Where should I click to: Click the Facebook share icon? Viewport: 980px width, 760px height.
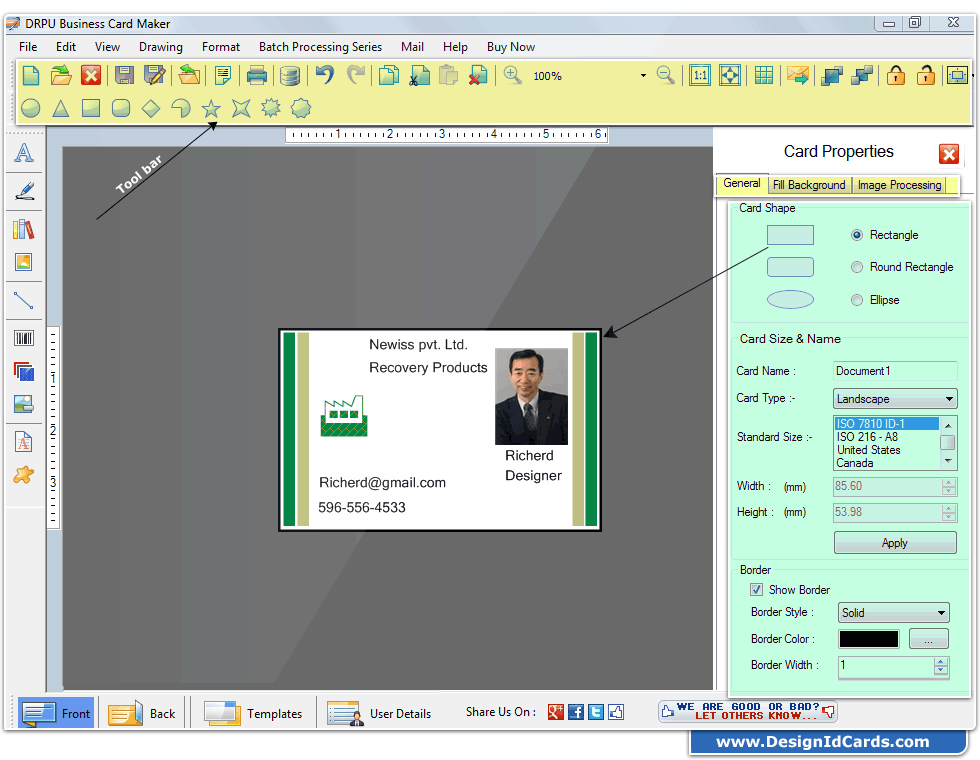coord(576,712)
